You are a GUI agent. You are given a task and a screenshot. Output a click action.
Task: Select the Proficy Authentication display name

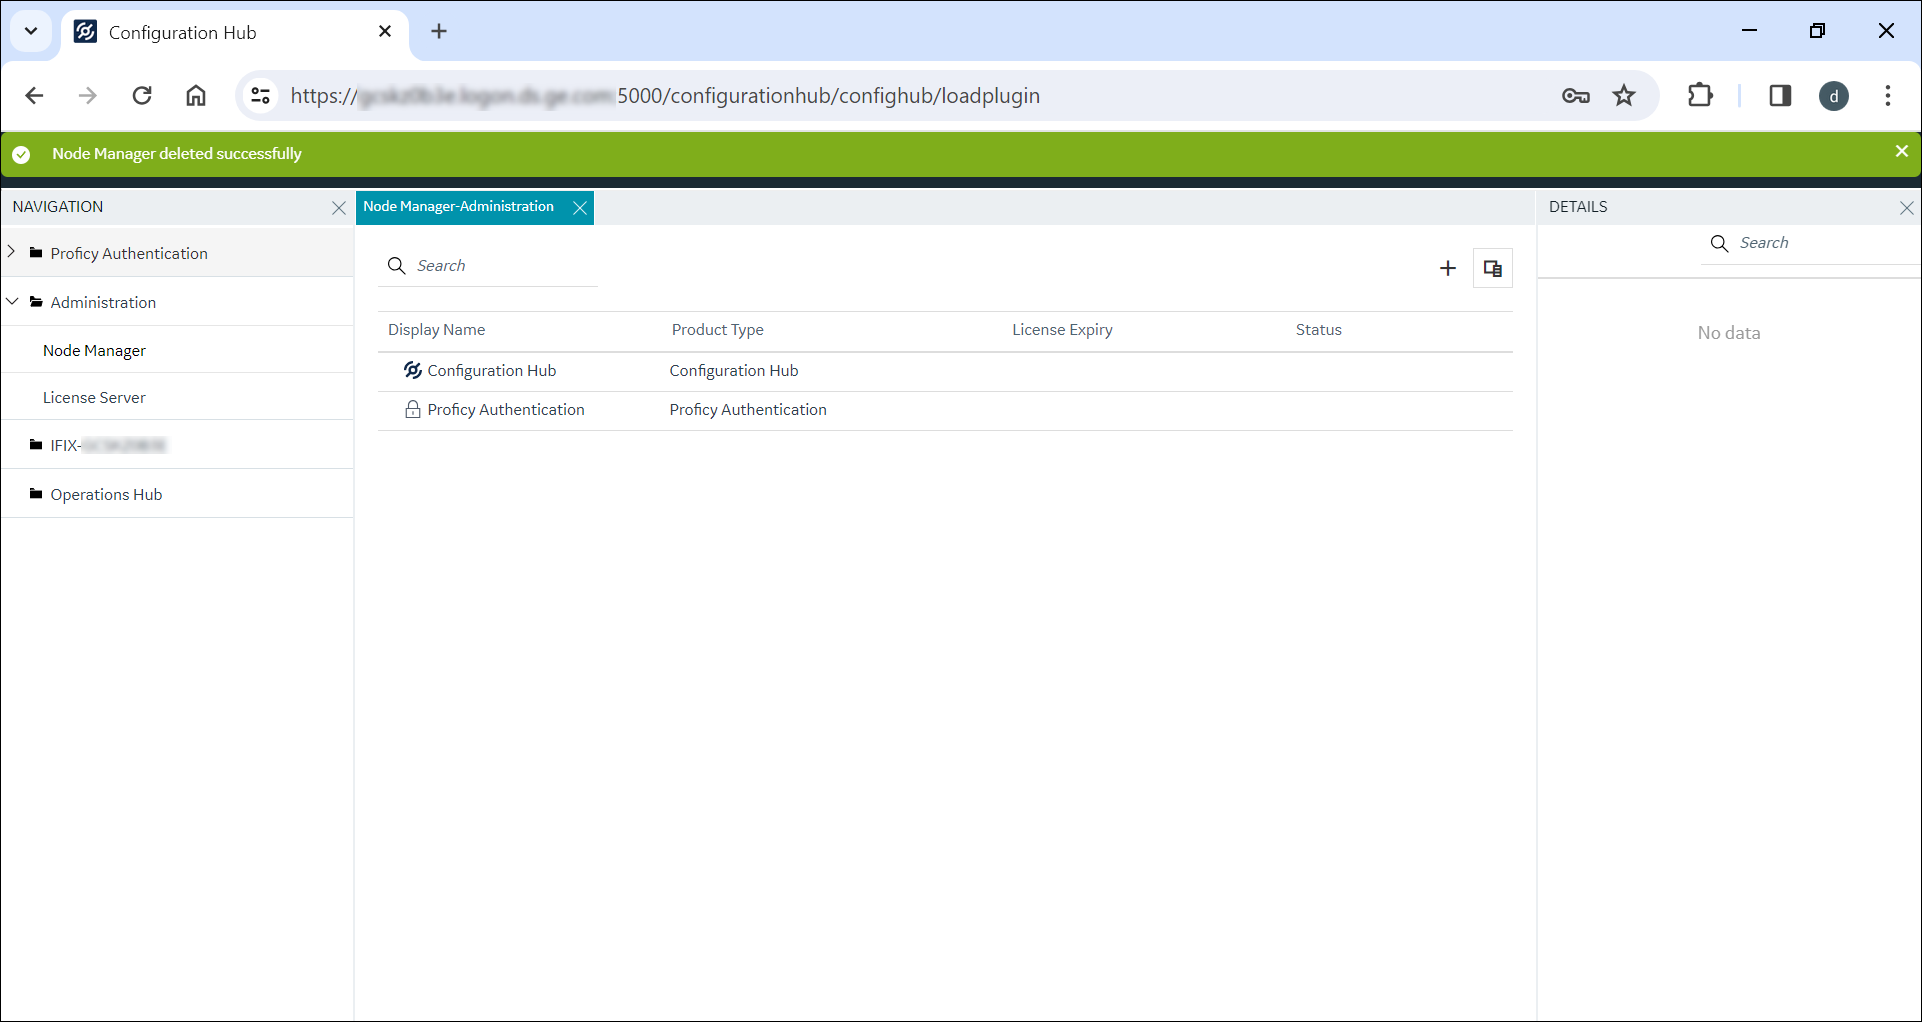(x=505, y=410)
